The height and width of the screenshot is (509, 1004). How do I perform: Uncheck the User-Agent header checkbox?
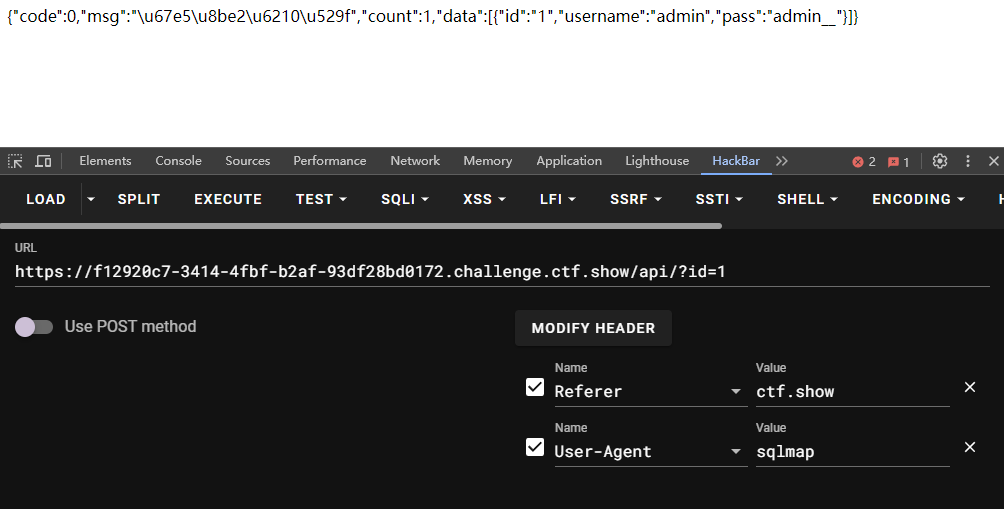pos(535,448)
